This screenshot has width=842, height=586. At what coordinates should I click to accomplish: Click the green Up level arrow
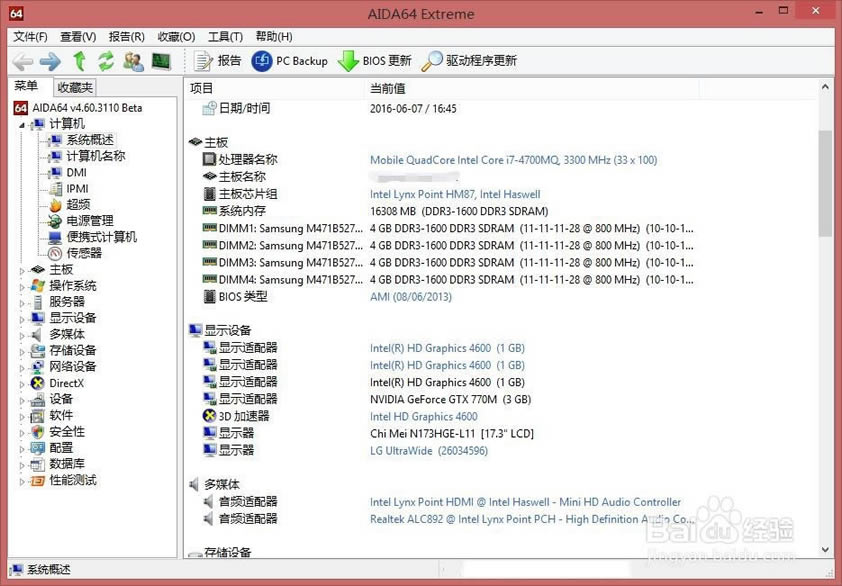[x=79, y=61]
